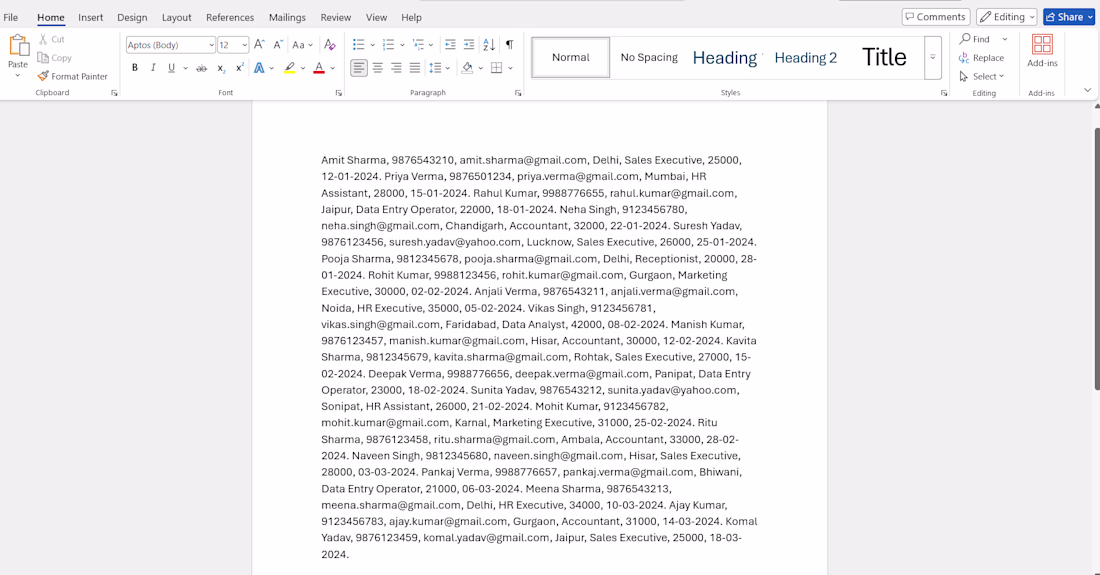Open the Paragraph dialog launcher

tap(518, 93)
